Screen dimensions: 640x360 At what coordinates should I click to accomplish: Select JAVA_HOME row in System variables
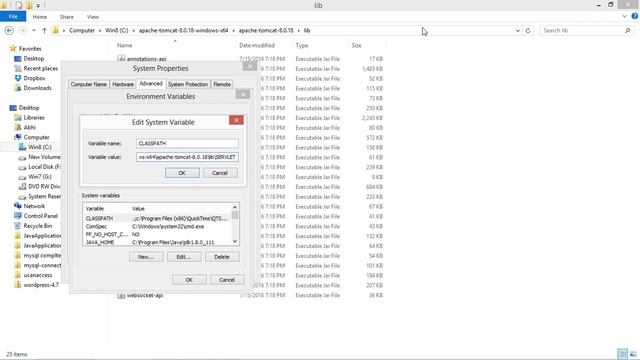[157, 242]
